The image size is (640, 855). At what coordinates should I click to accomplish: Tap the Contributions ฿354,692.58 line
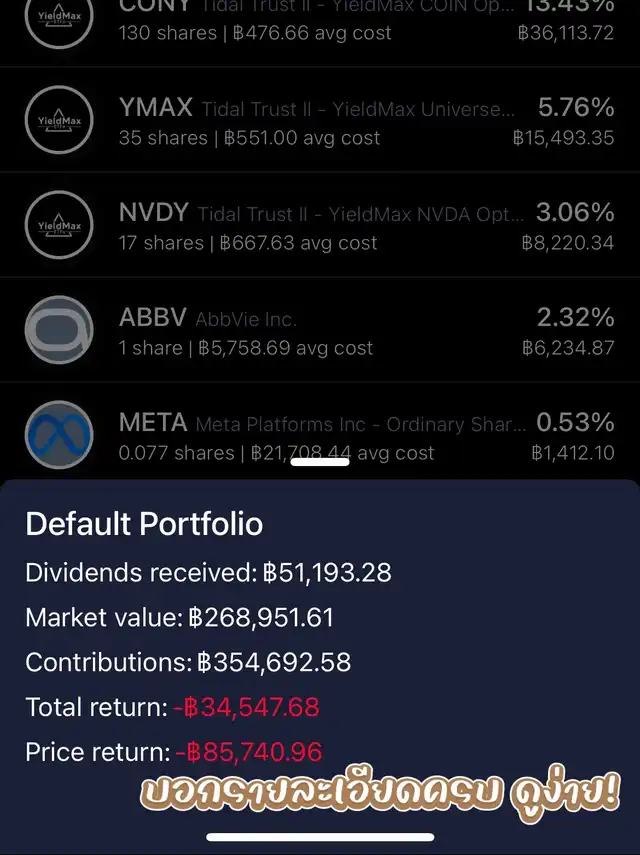pos(188,662)
